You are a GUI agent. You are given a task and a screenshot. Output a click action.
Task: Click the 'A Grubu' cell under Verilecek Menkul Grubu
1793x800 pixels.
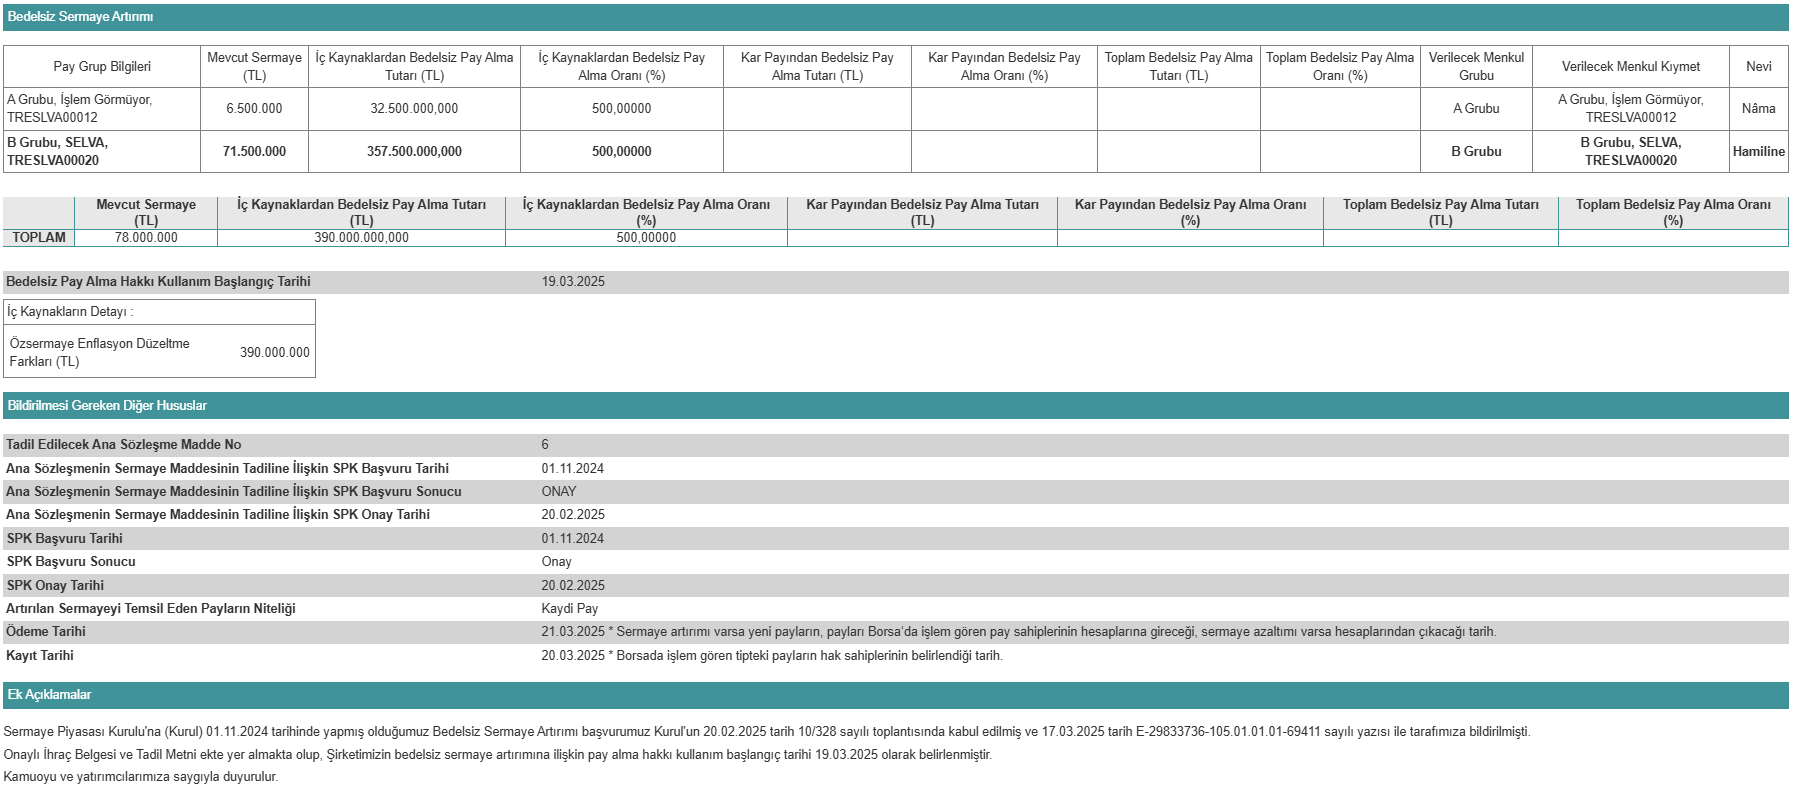click(1476, 108)
